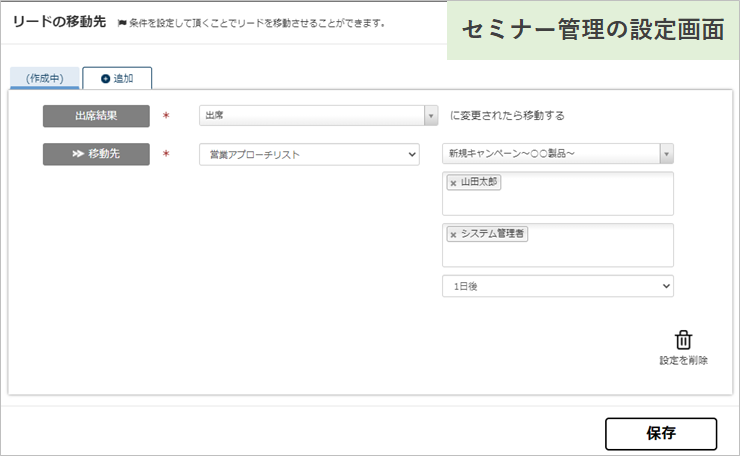Select the 山田太郎 tag chip

pos(474,182)
